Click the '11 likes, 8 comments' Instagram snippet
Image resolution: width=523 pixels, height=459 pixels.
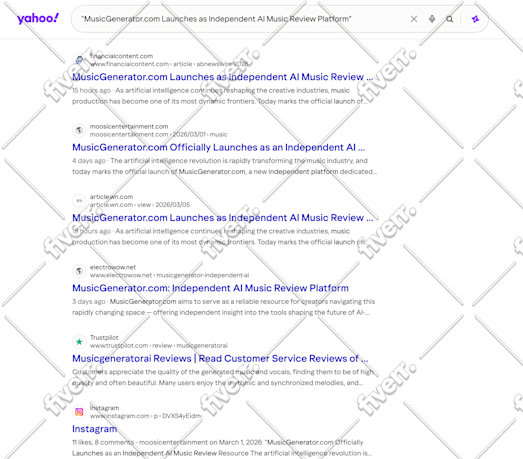point(222,448)
